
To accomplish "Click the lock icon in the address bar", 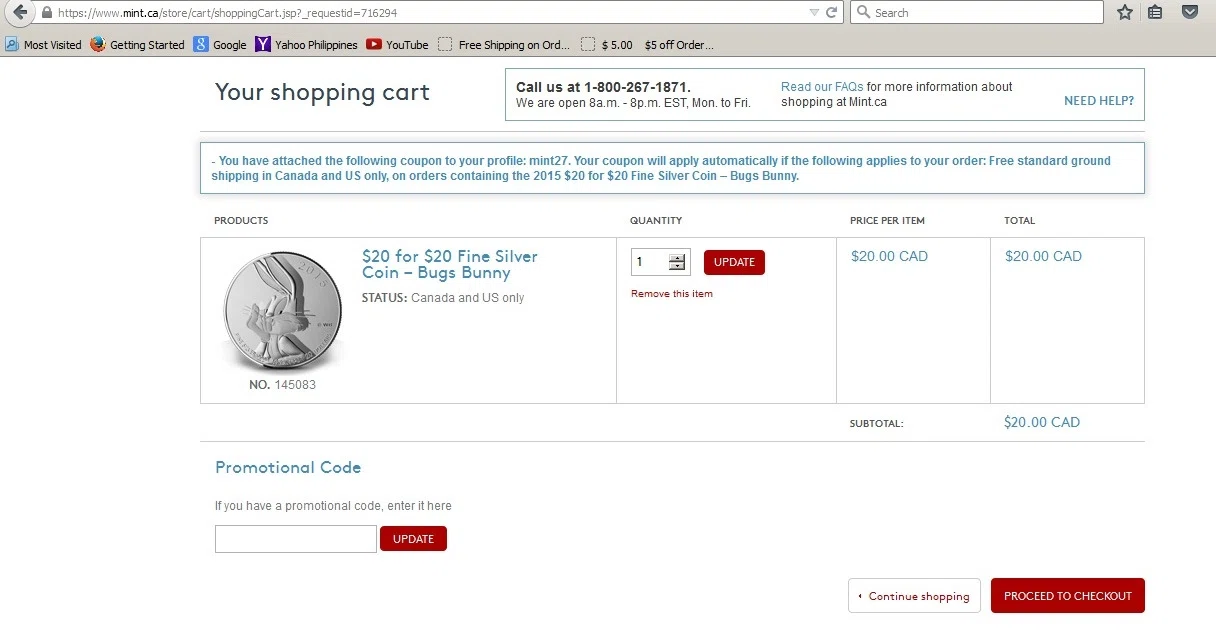I will pyautogui.click(x=47, y=13).
